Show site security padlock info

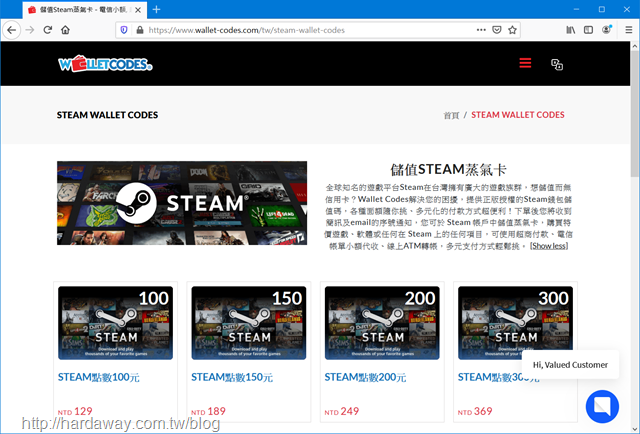click(x=140, y=30)
